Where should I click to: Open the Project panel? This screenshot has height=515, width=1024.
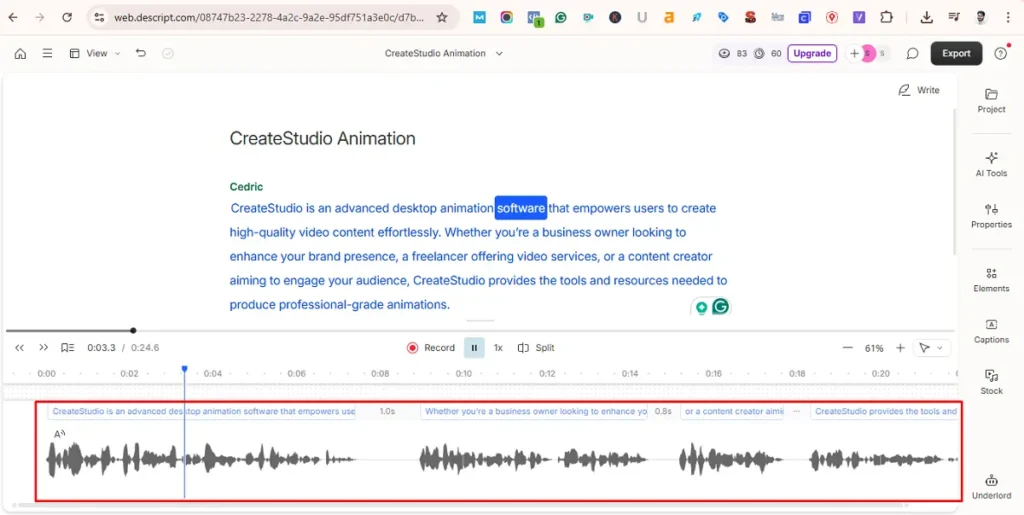pos(991,101)
